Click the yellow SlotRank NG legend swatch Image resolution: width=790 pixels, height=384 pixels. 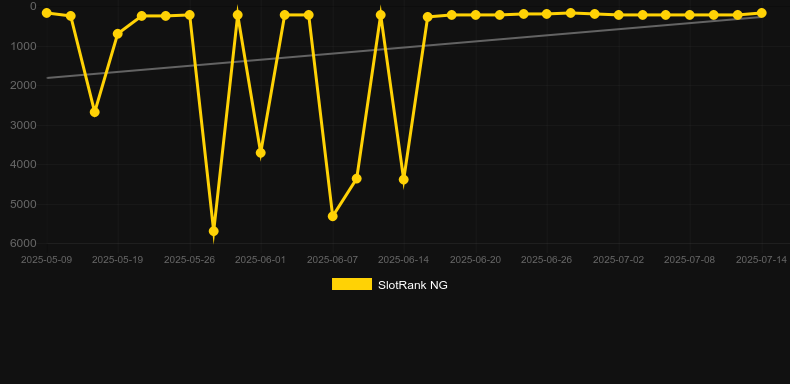point(352,284)
